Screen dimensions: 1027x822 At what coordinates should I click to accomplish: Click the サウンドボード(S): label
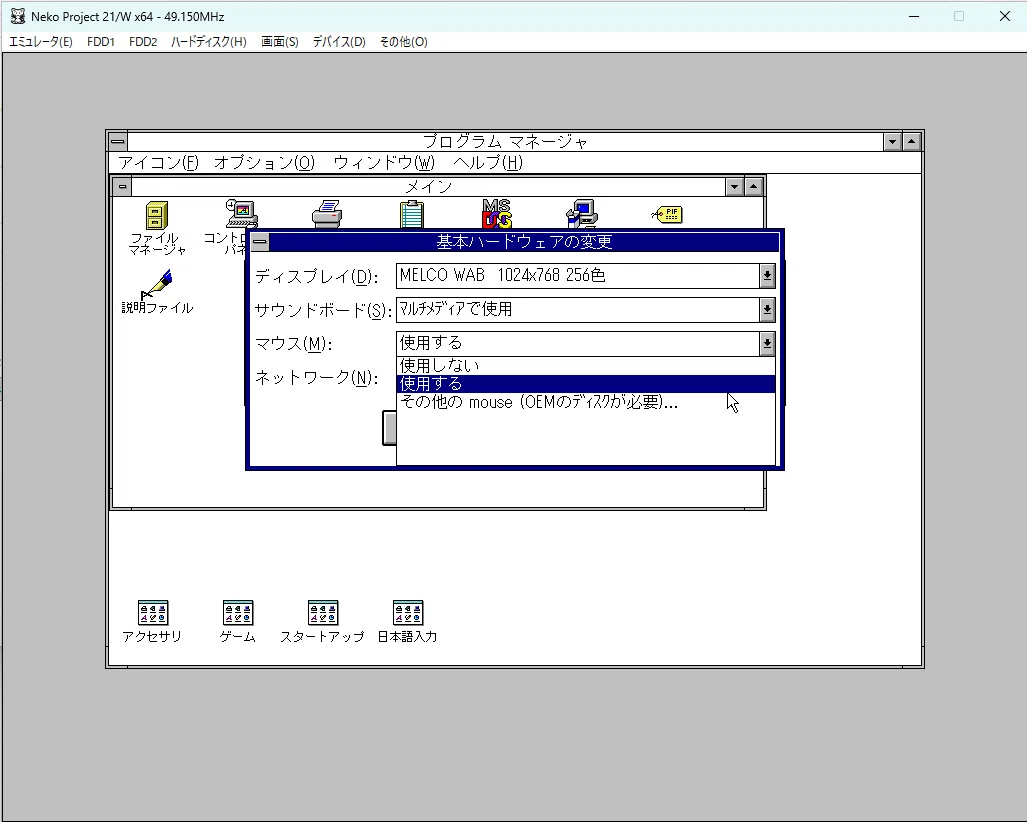(323, 310)
